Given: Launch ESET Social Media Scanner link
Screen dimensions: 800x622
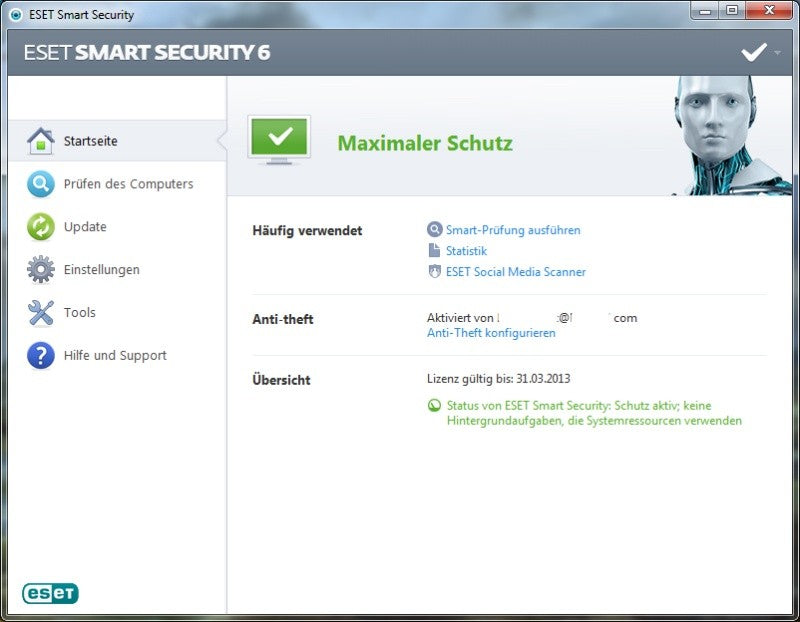Looking at the screenshot, I should pos(516,271).
